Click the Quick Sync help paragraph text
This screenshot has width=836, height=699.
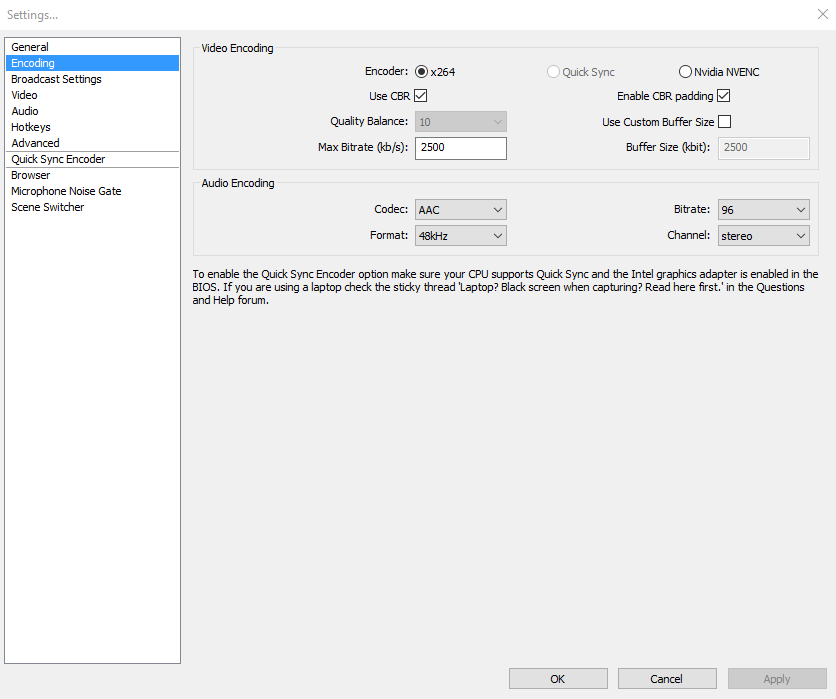coord(505,287)
